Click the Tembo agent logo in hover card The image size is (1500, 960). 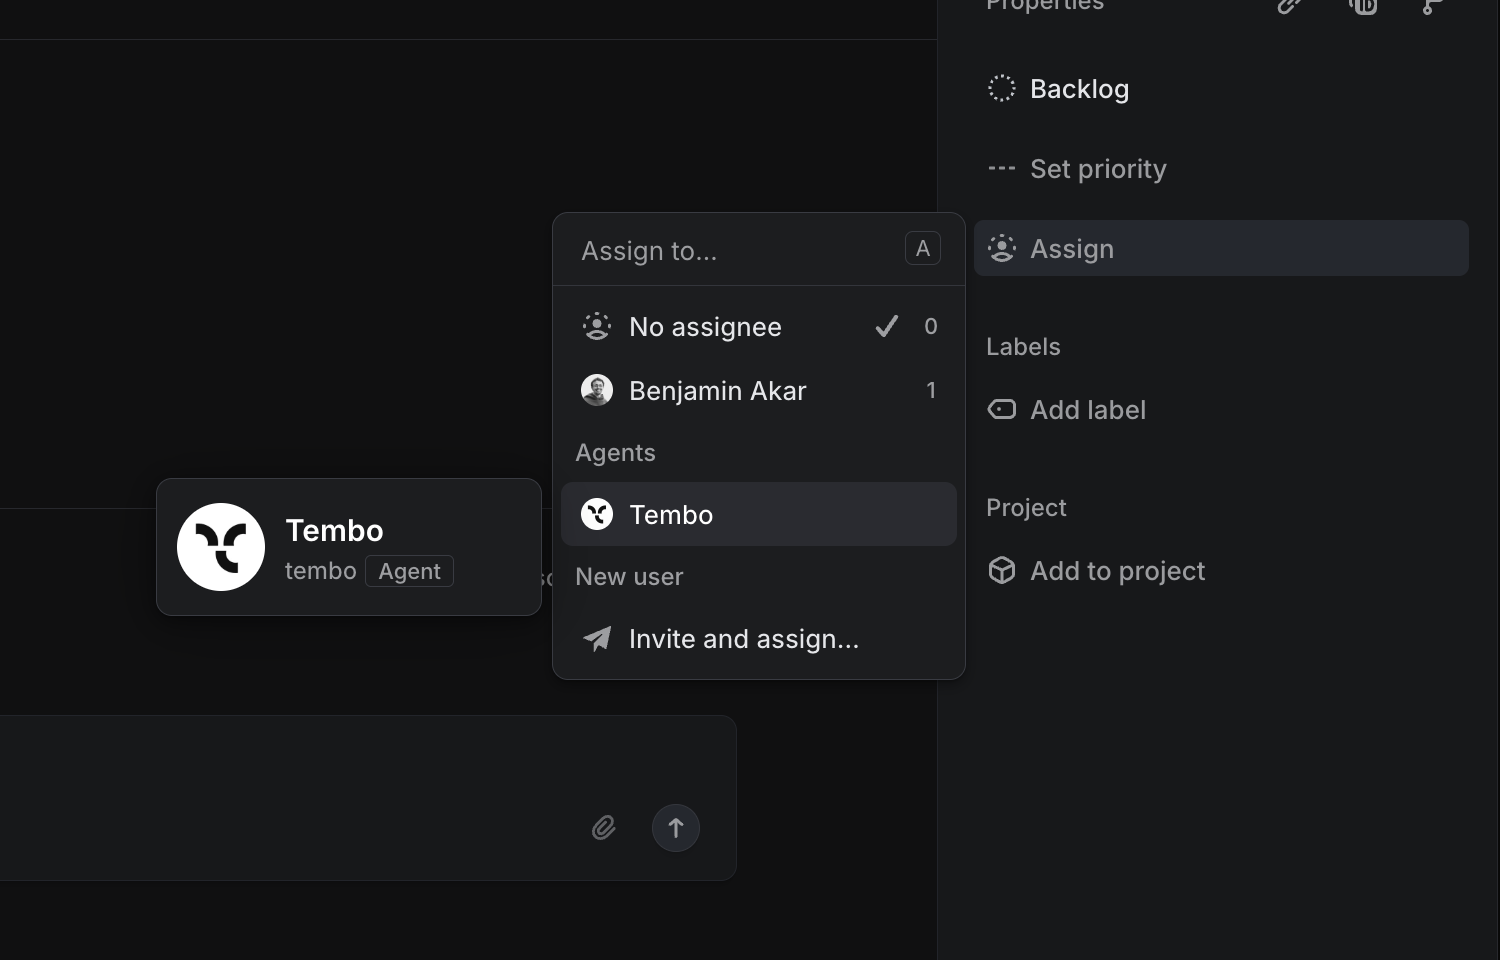coord(221,547)
